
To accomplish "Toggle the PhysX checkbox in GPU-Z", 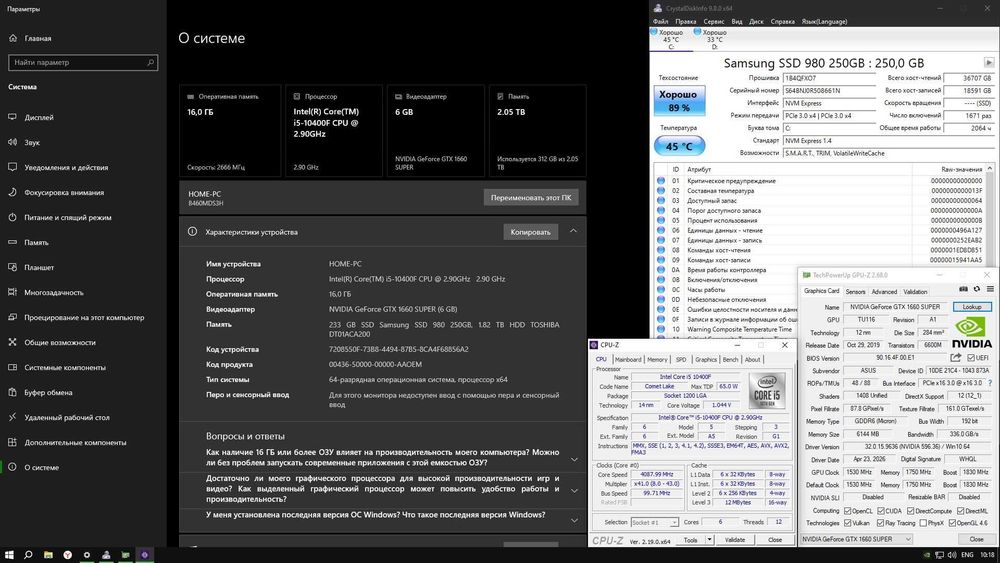I will [923, 523].
